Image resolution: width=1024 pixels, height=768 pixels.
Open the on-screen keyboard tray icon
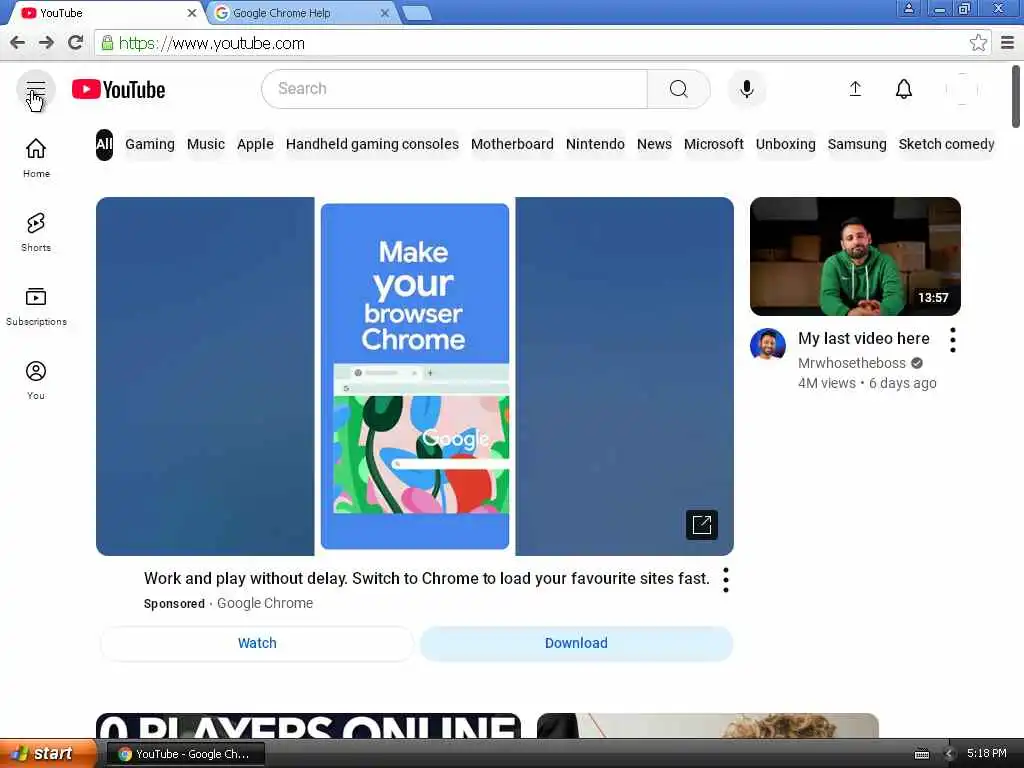(921, 754)
